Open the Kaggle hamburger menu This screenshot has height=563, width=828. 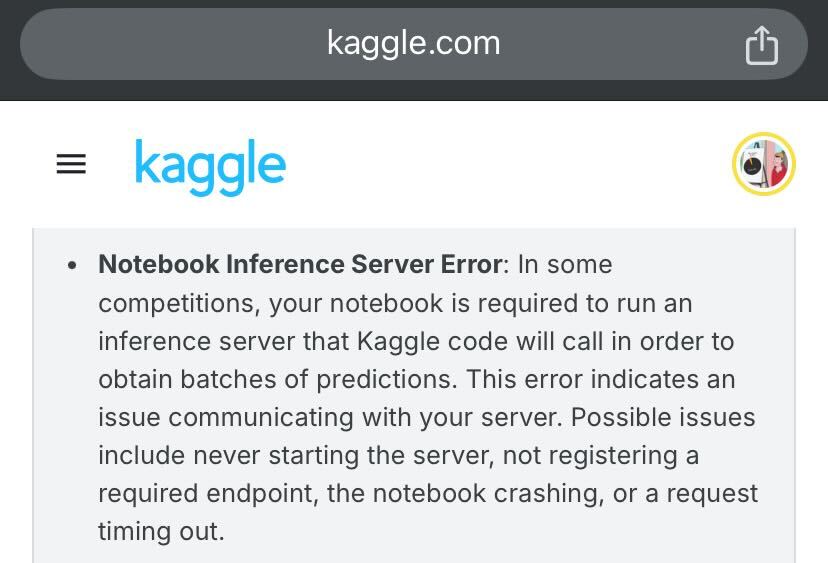[71, 164]
